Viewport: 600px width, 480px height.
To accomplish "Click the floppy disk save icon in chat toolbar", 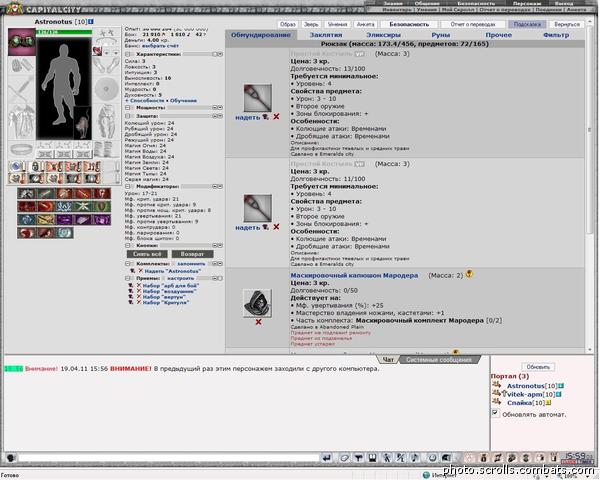I will coord(372,458).
